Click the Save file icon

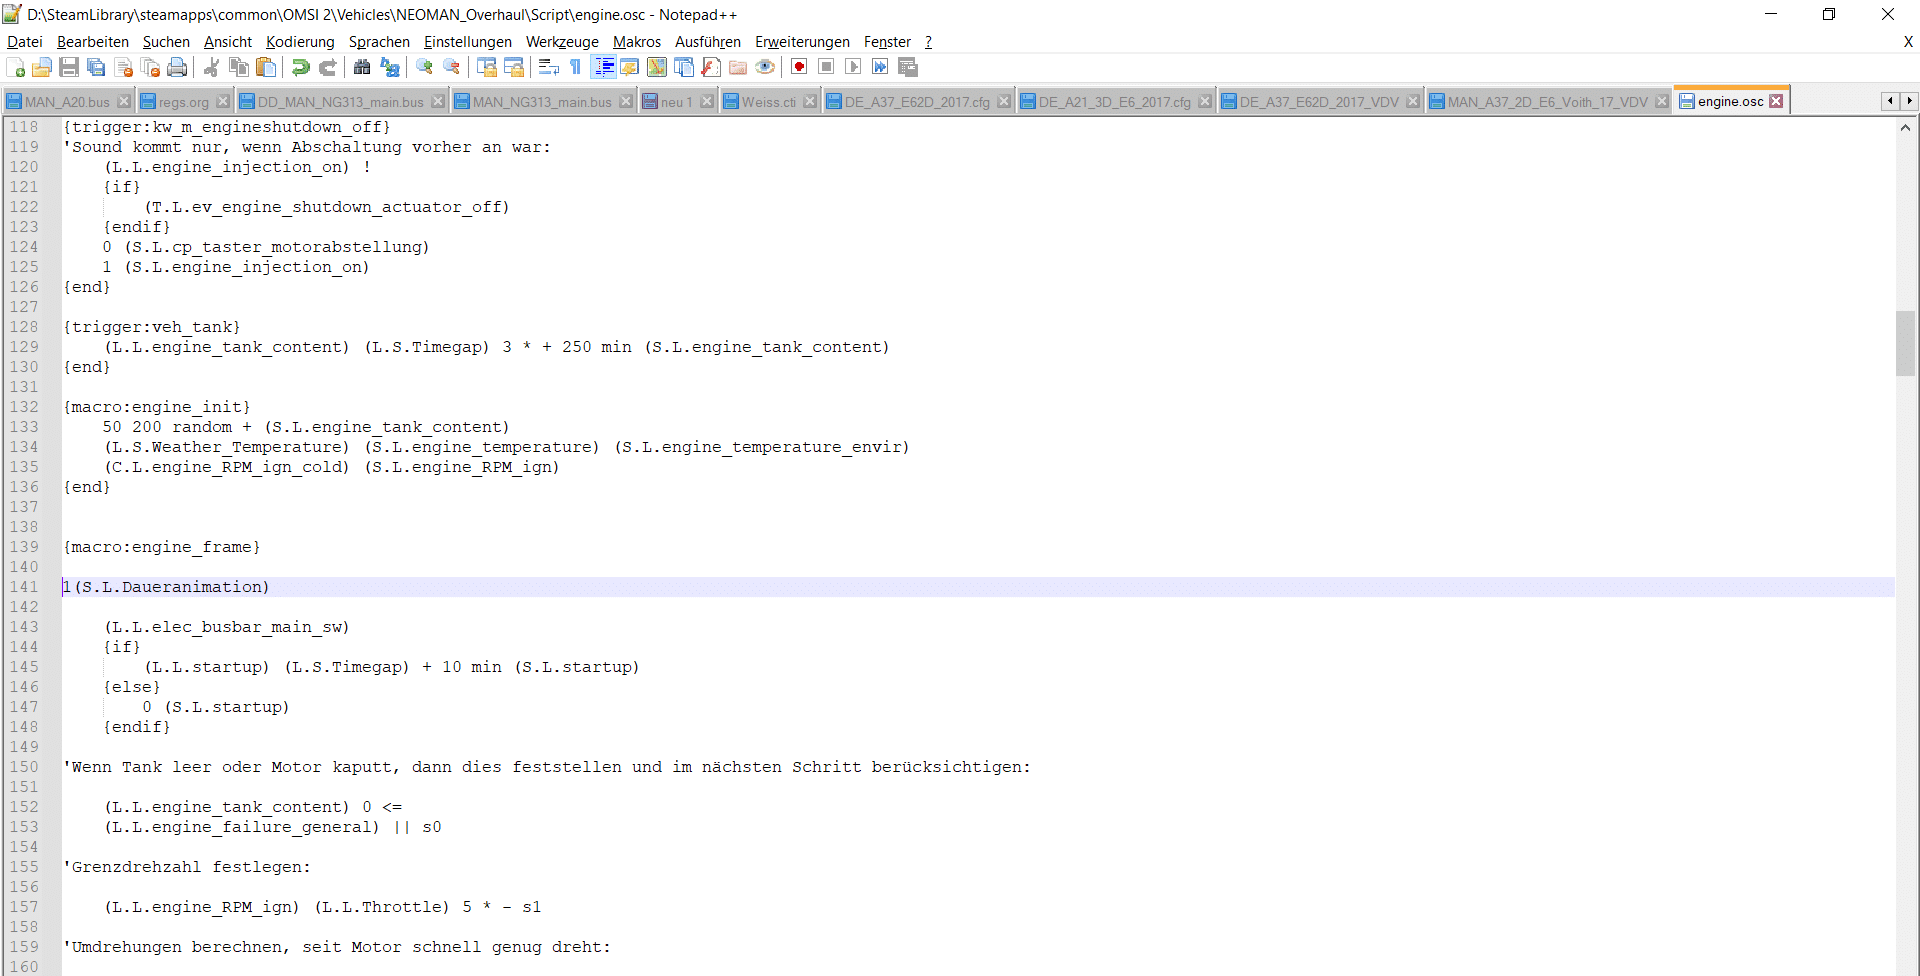pos(69,67)
